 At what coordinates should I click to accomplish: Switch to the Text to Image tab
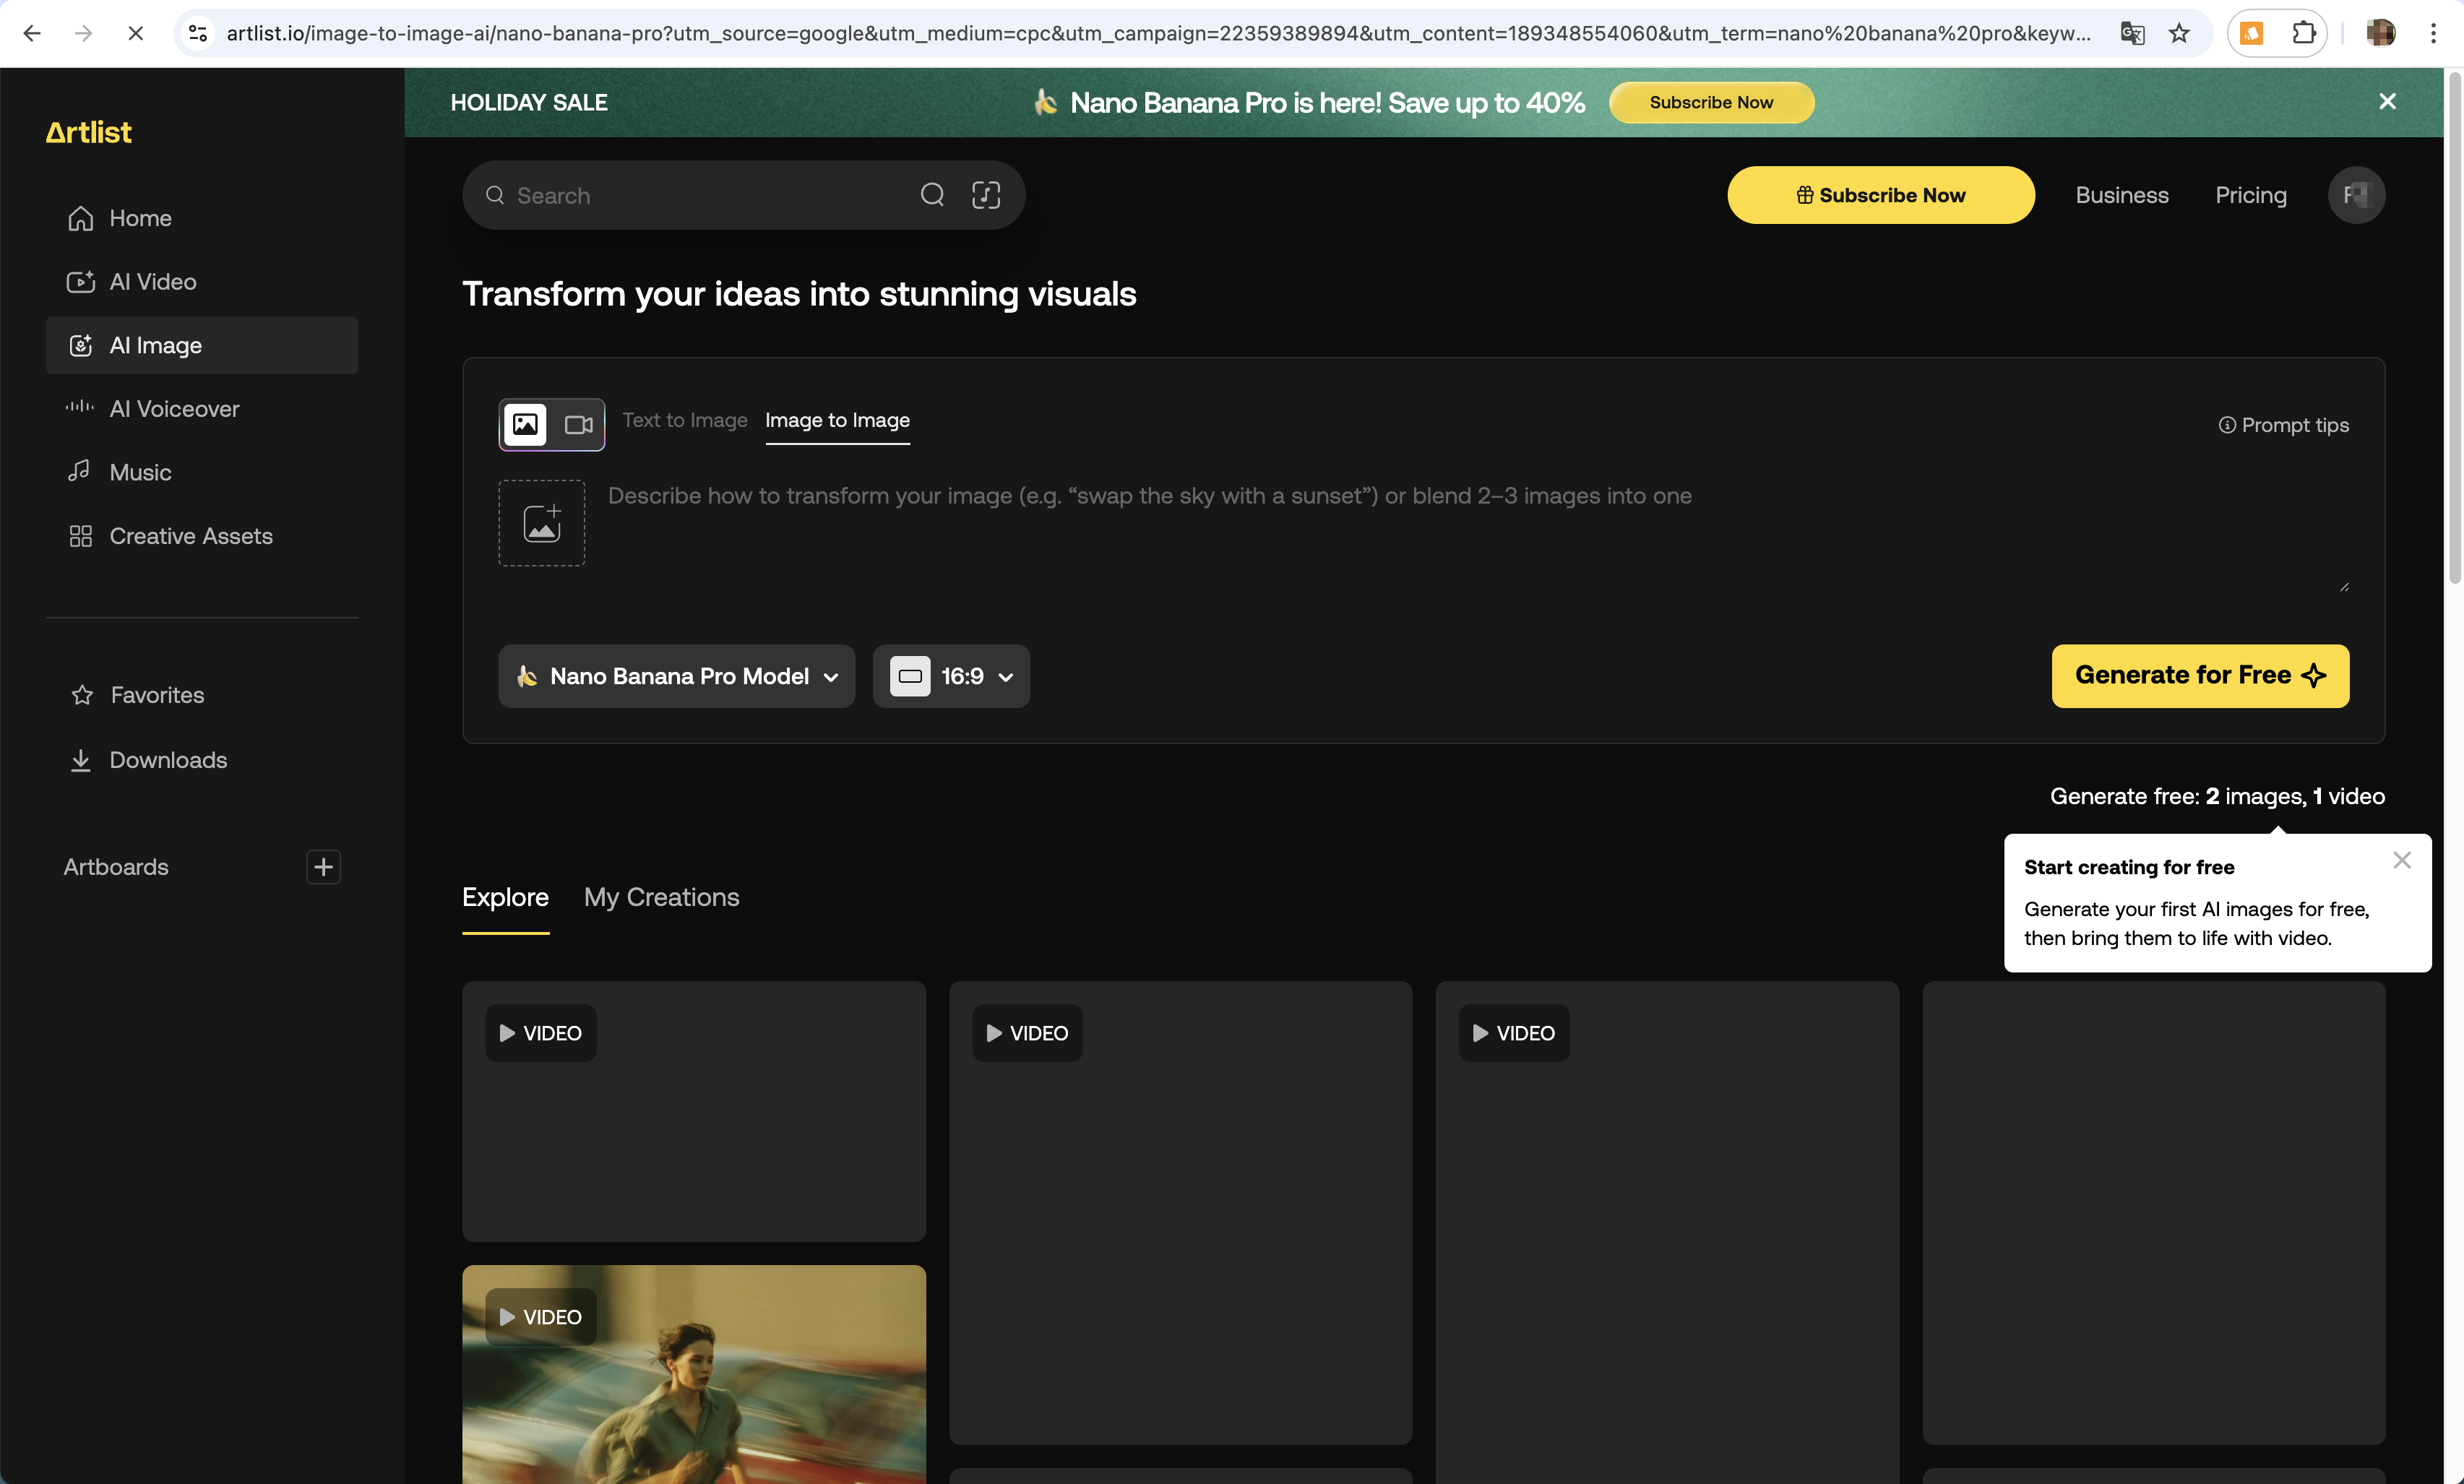click(684, 420)
